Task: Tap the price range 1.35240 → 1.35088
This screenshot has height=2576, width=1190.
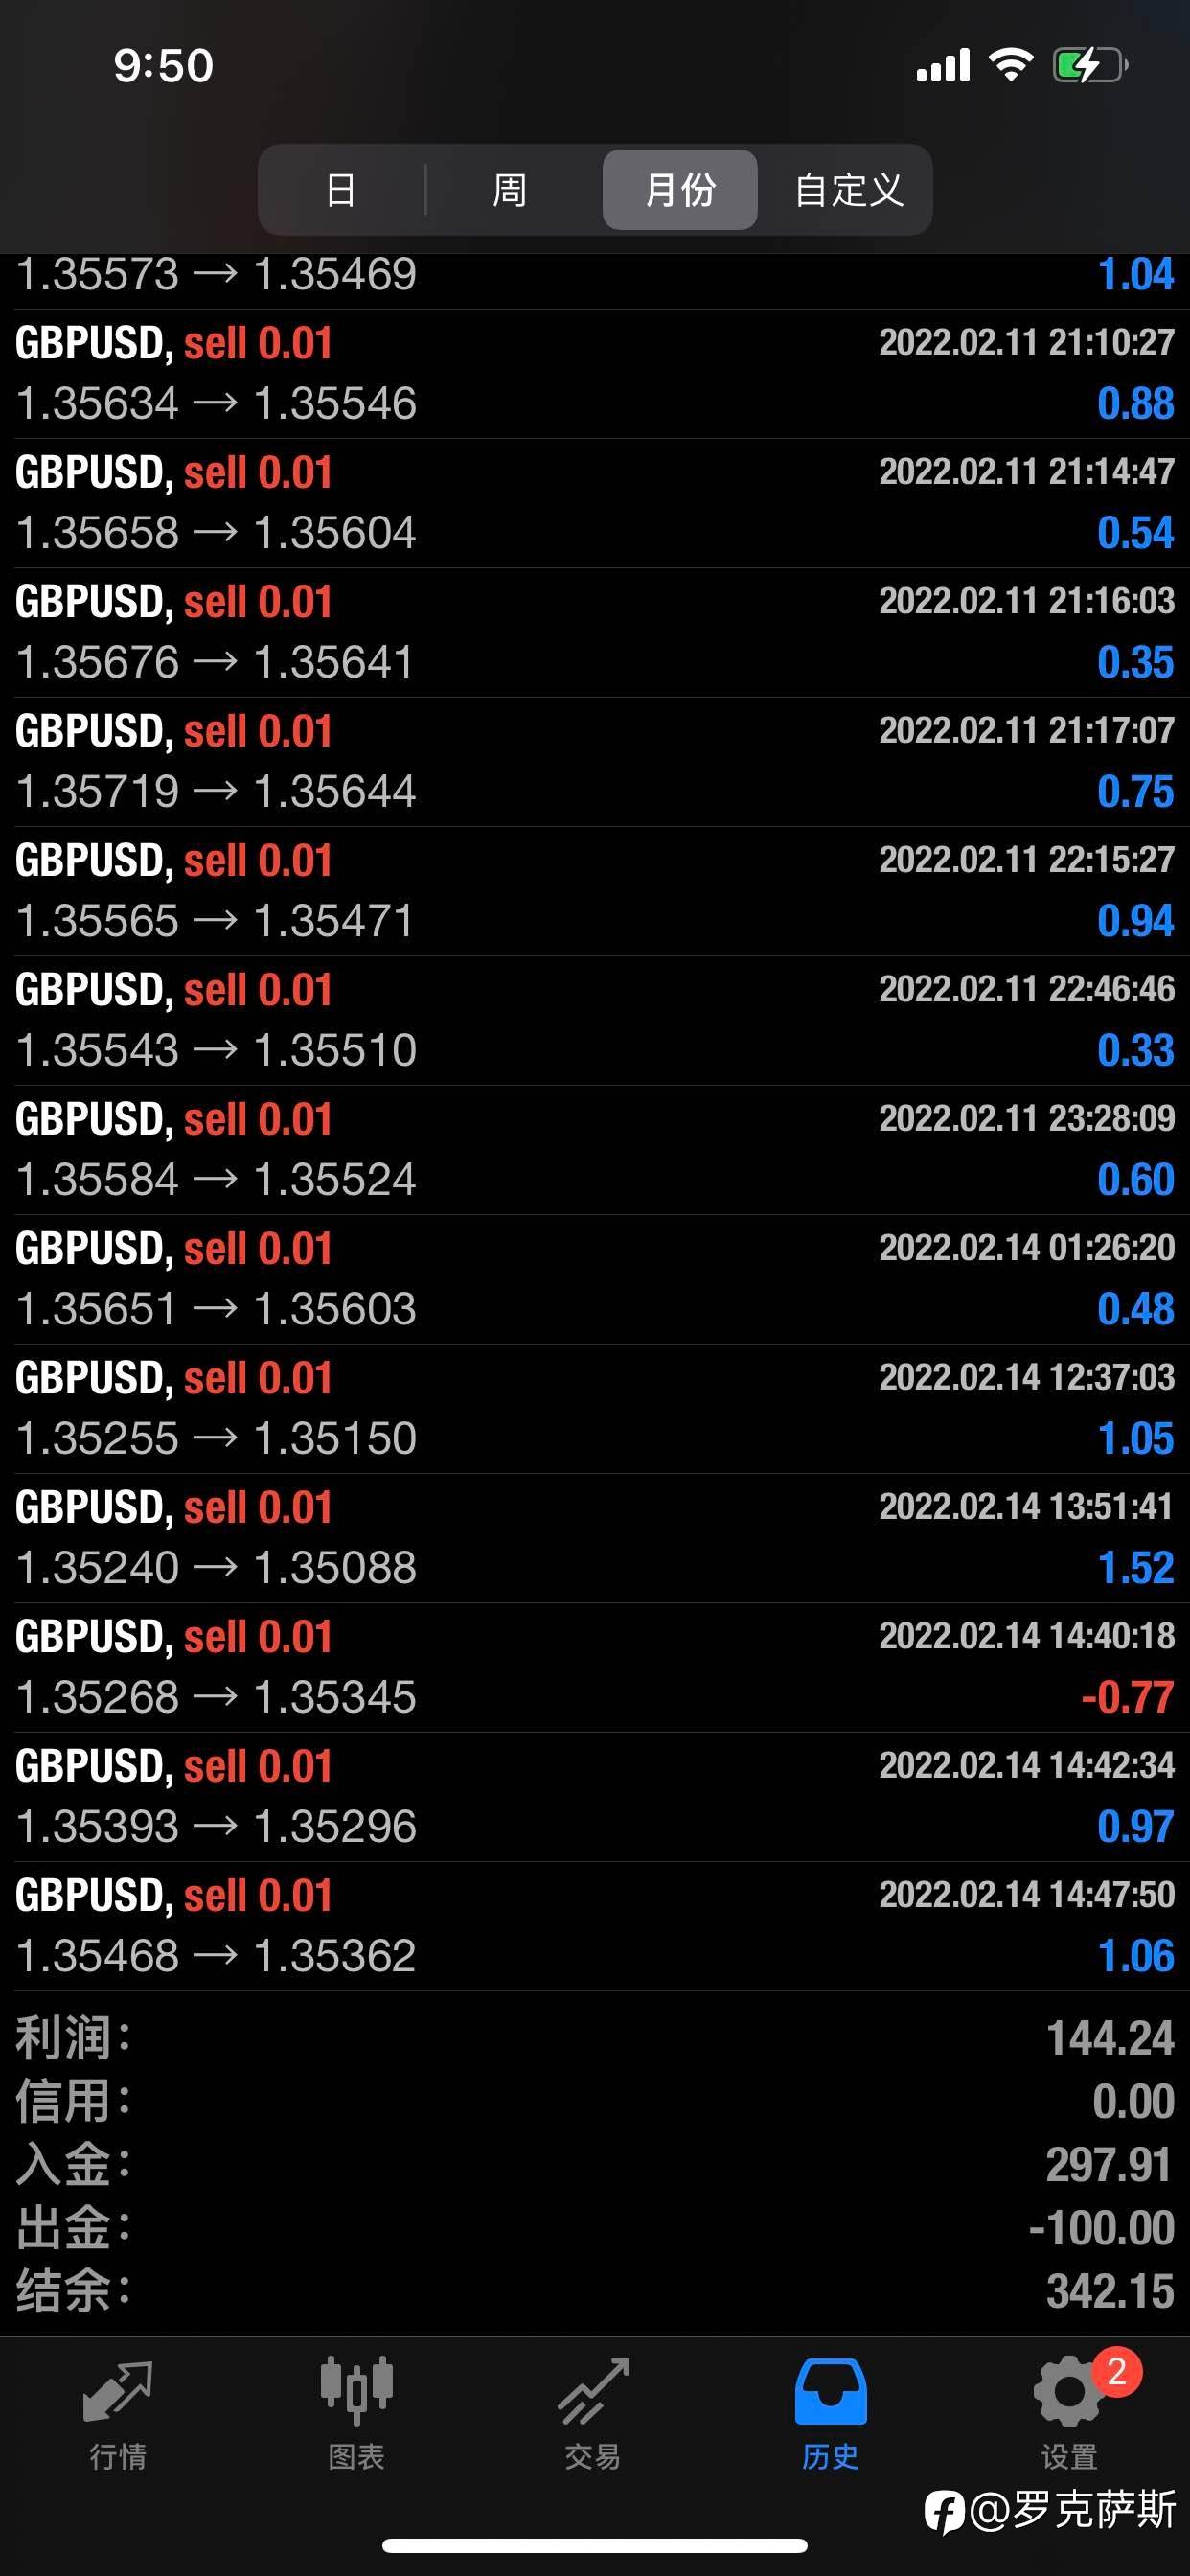Action: 216,1568
